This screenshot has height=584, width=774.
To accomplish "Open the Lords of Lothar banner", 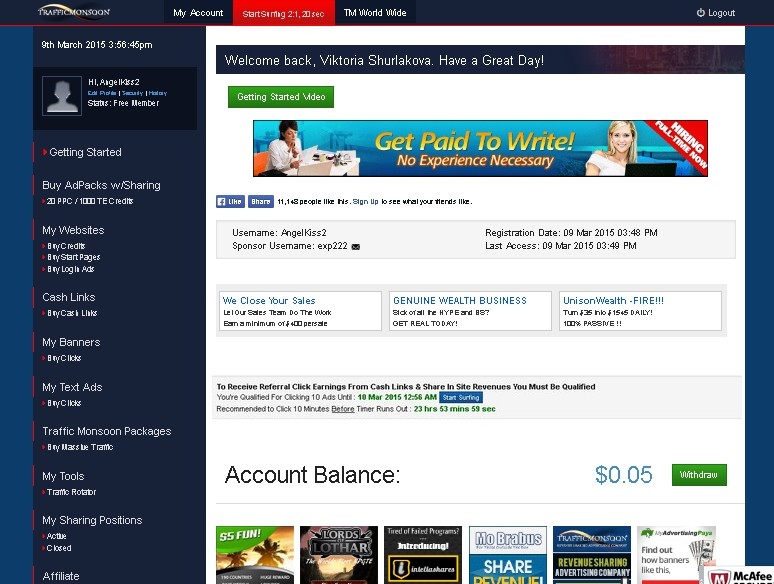I will [x=339, y=555].
